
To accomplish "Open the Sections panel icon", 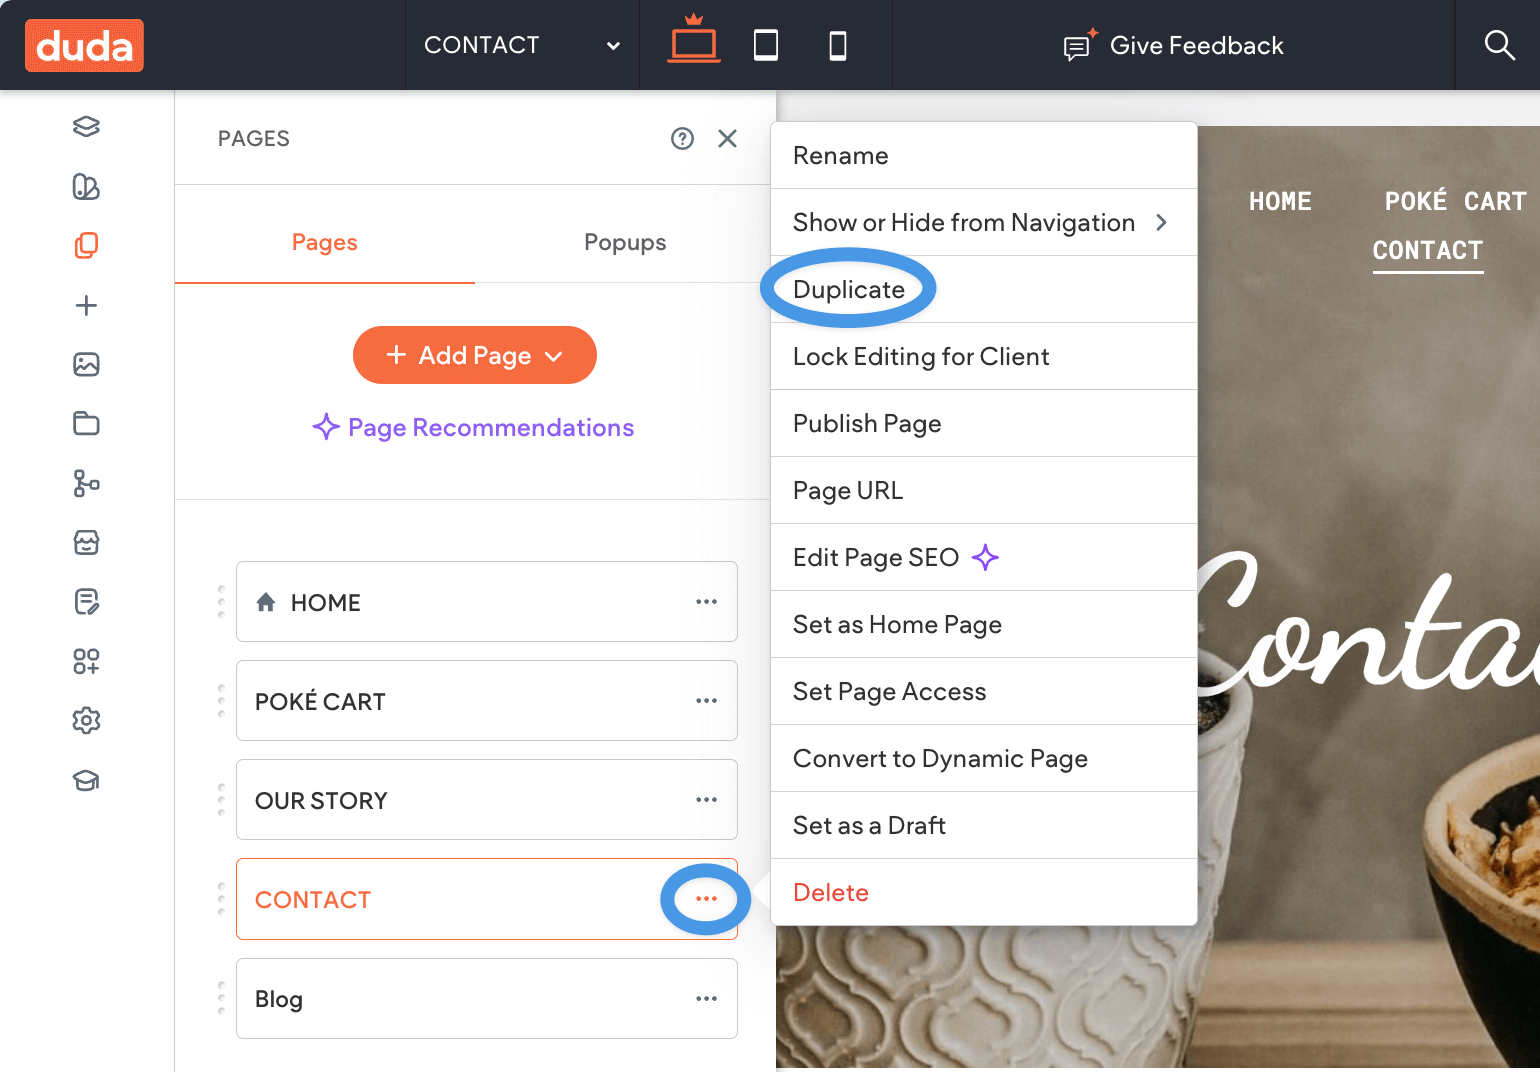I will coord(86,127).
